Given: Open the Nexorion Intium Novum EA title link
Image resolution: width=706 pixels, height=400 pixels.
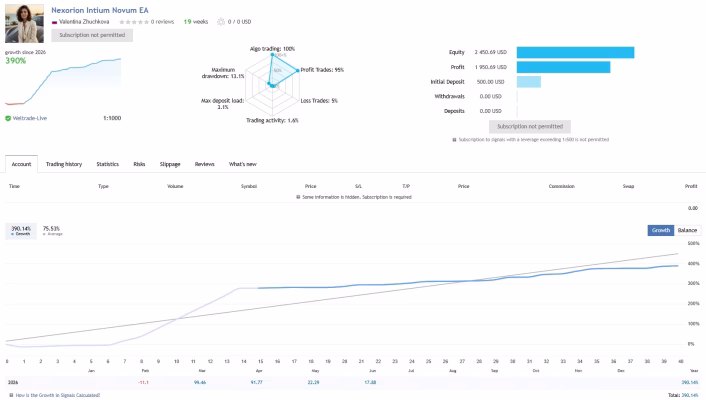Looking at the screenshot, I should [x=100, y=10].
